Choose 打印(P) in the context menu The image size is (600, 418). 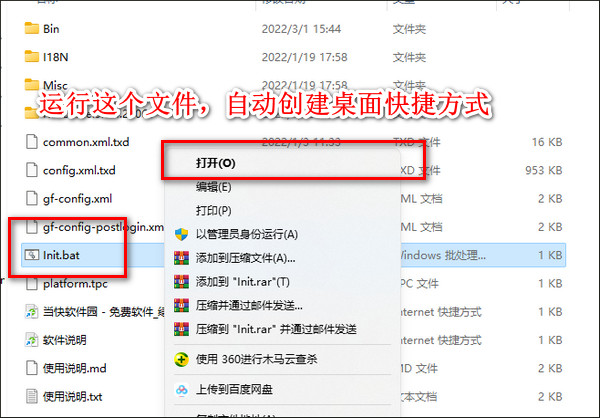[214, 211]
